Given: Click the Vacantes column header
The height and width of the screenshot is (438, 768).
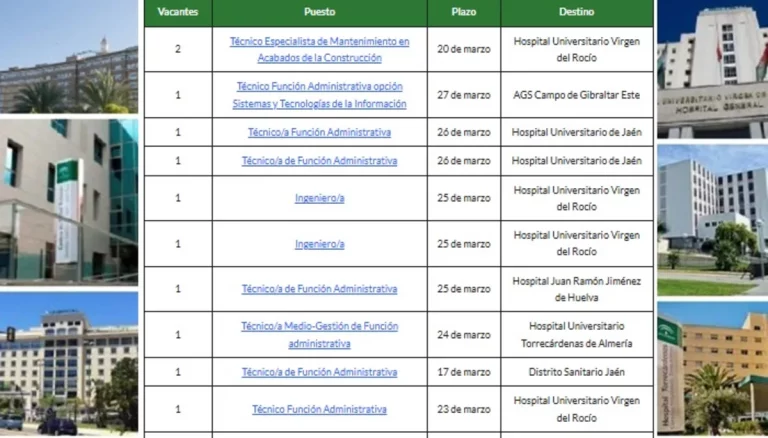Looking at the screenshot, I should tap(178, 12).
